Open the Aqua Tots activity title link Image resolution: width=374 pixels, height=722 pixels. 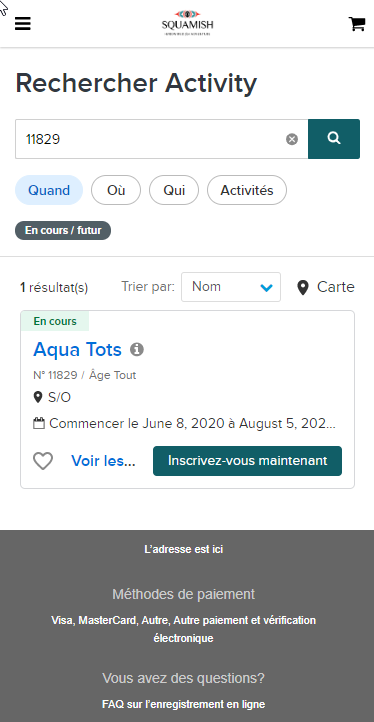pos(77,350)
